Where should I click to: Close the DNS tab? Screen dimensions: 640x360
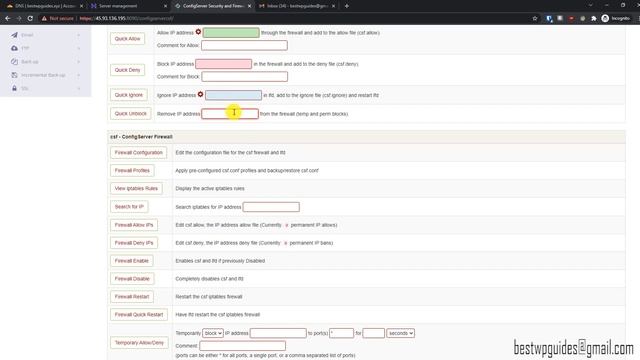click(81, 6)
